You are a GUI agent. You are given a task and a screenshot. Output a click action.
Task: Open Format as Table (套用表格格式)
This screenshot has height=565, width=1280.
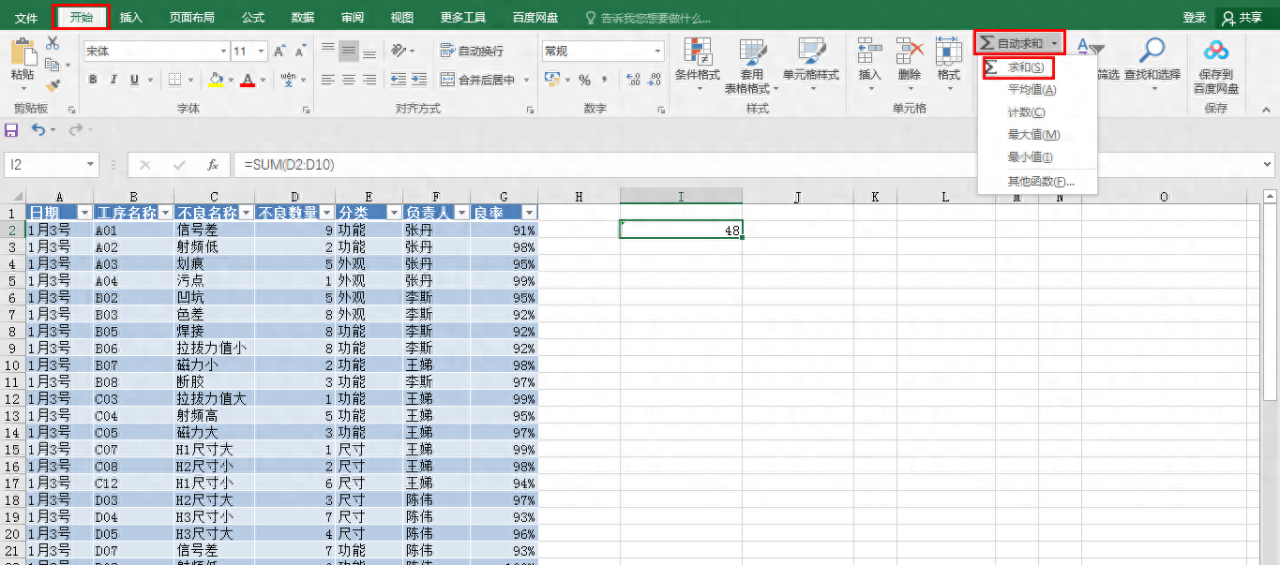(752, 66)
